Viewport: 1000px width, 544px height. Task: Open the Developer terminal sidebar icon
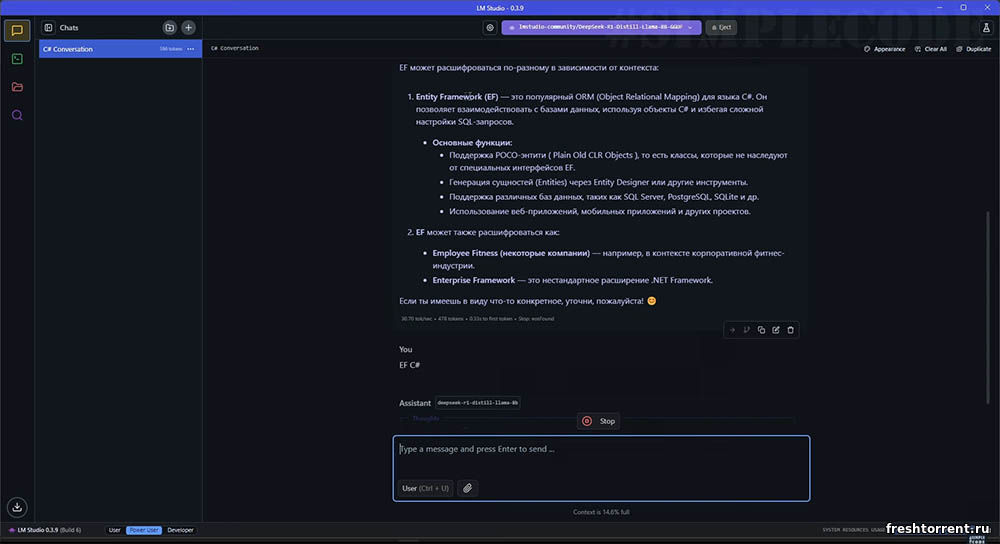(x=17, y=59)
